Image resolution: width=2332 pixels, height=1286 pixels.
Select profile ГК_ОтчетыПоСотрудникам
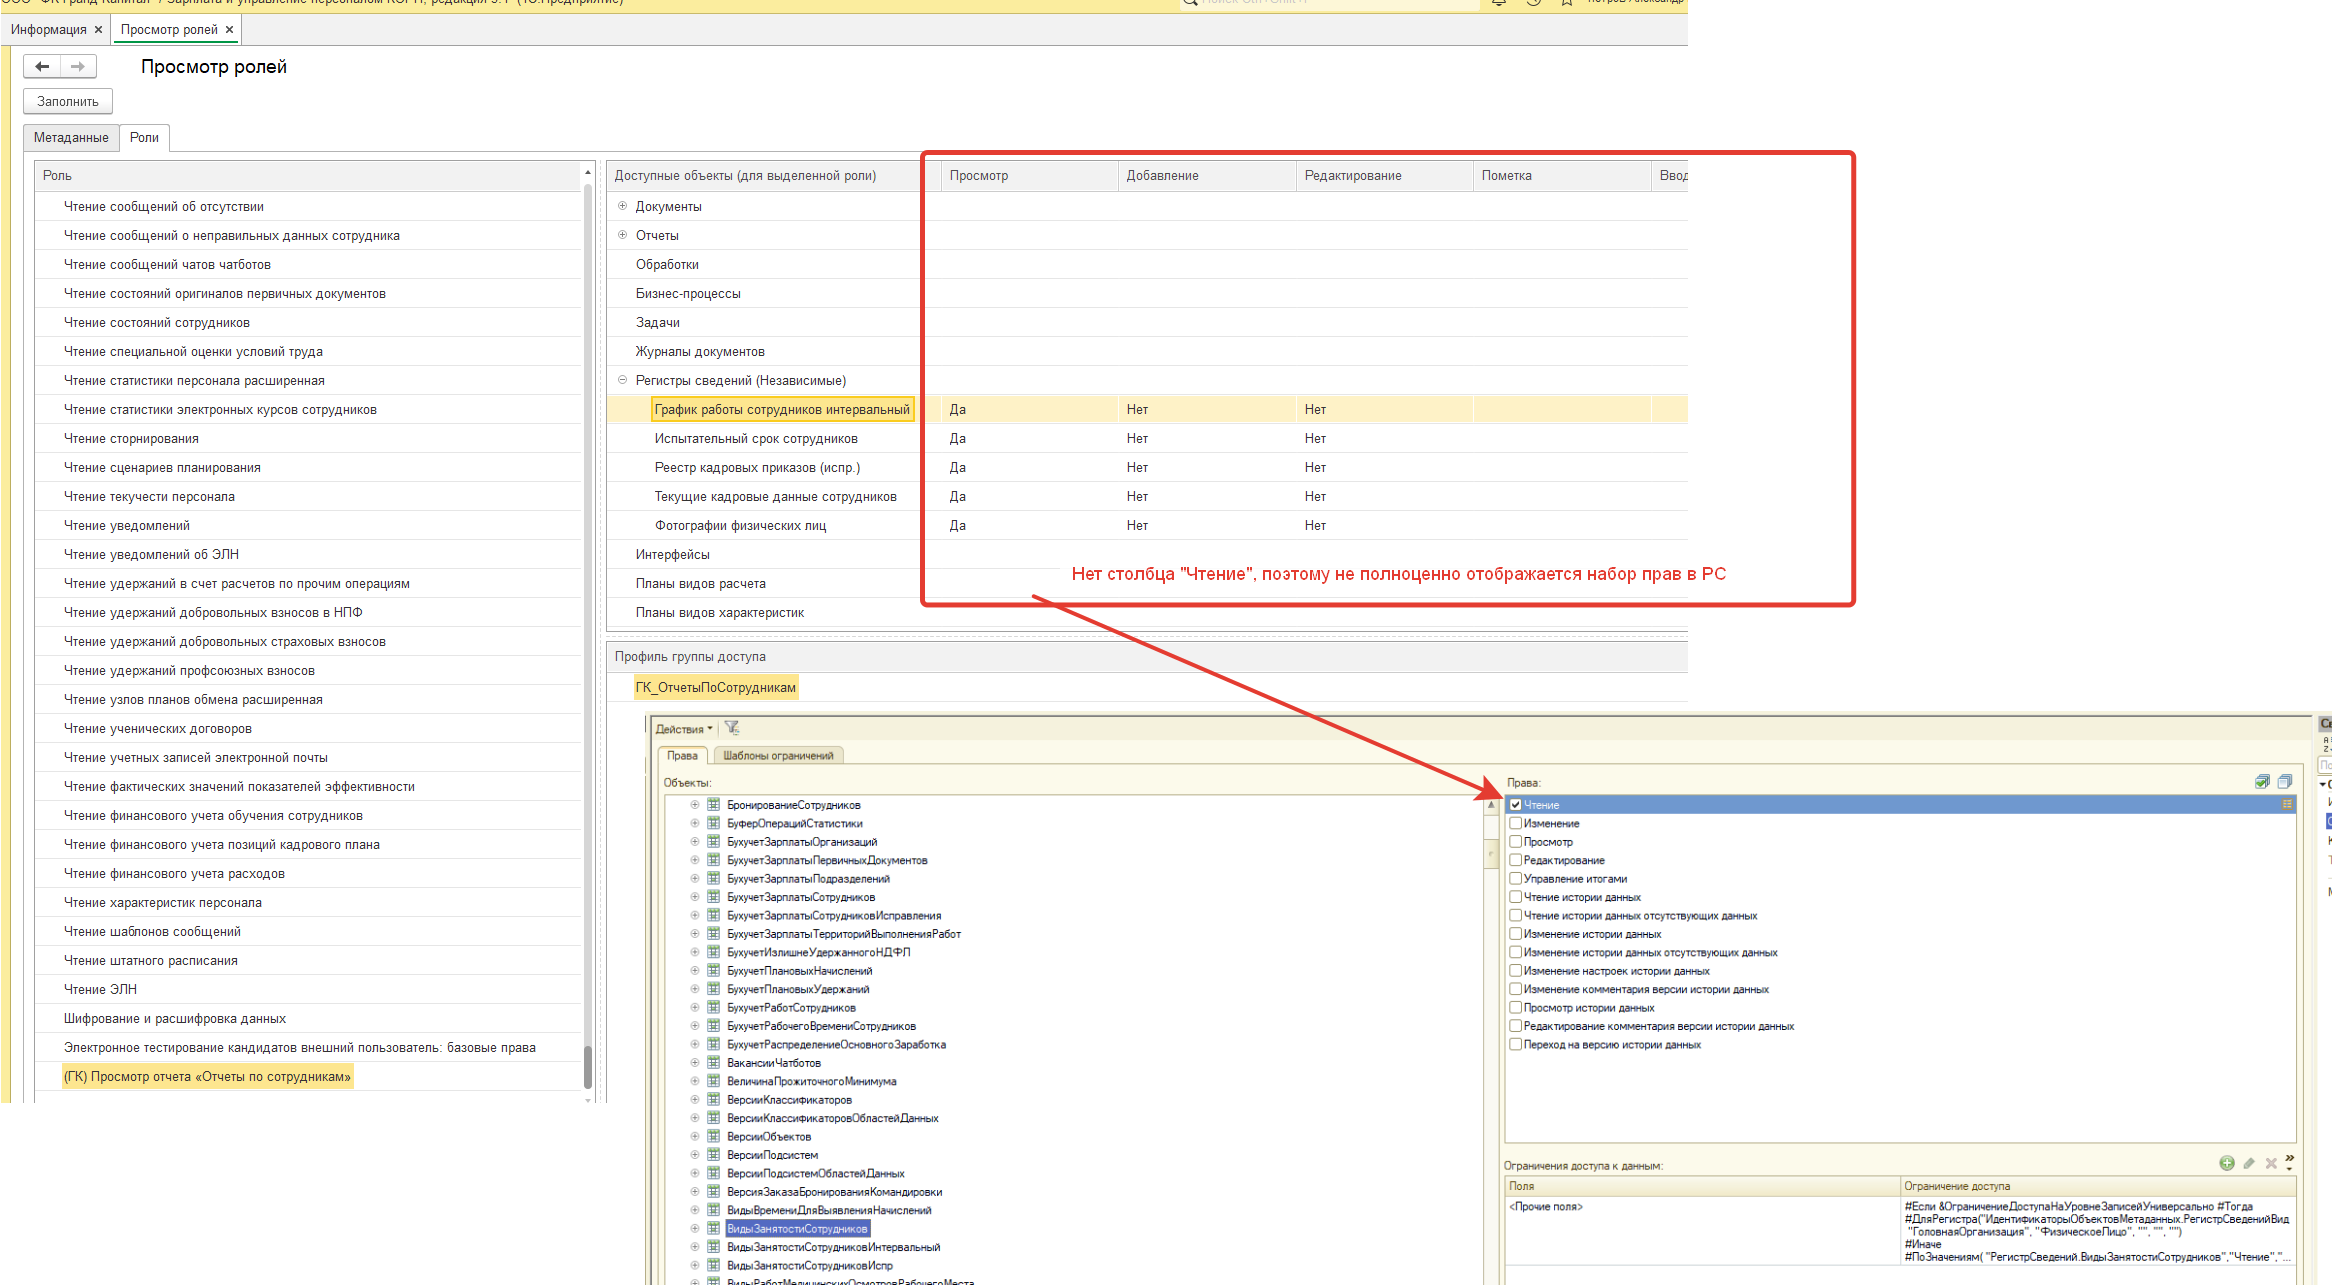(716, 687)
